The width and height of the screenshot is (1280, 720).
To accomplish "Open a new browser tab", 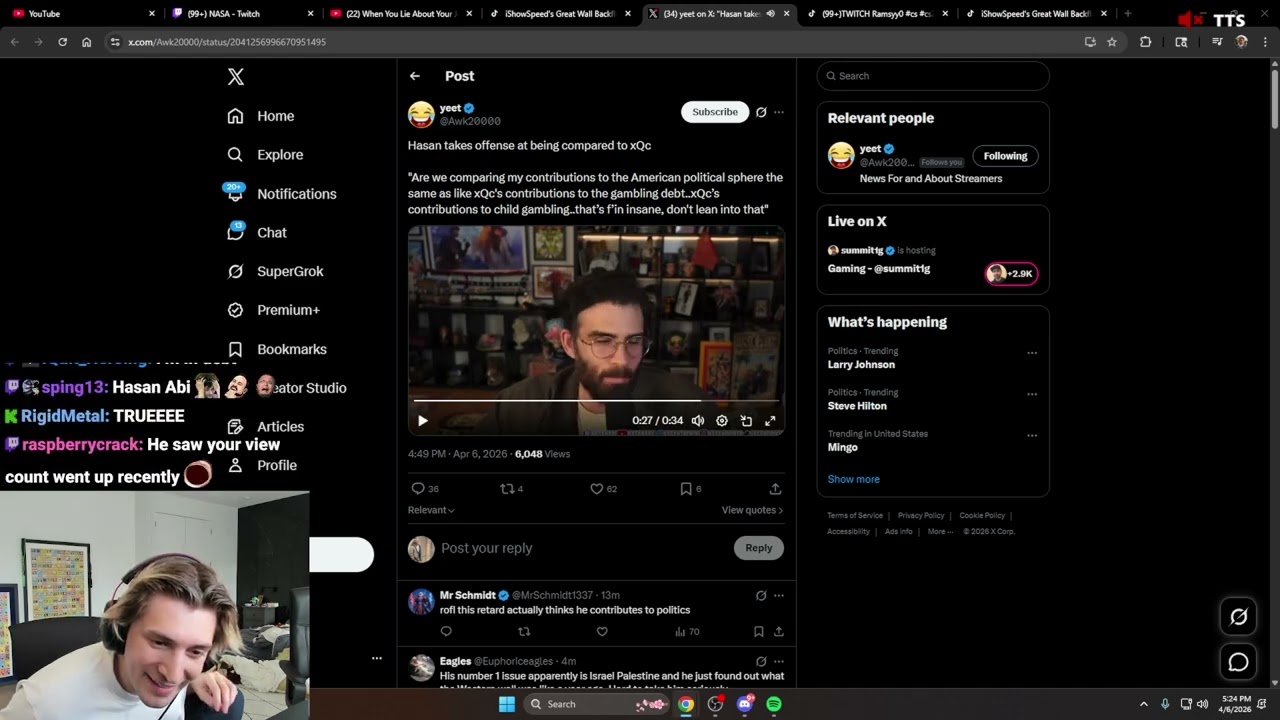I will [1128, 14].
